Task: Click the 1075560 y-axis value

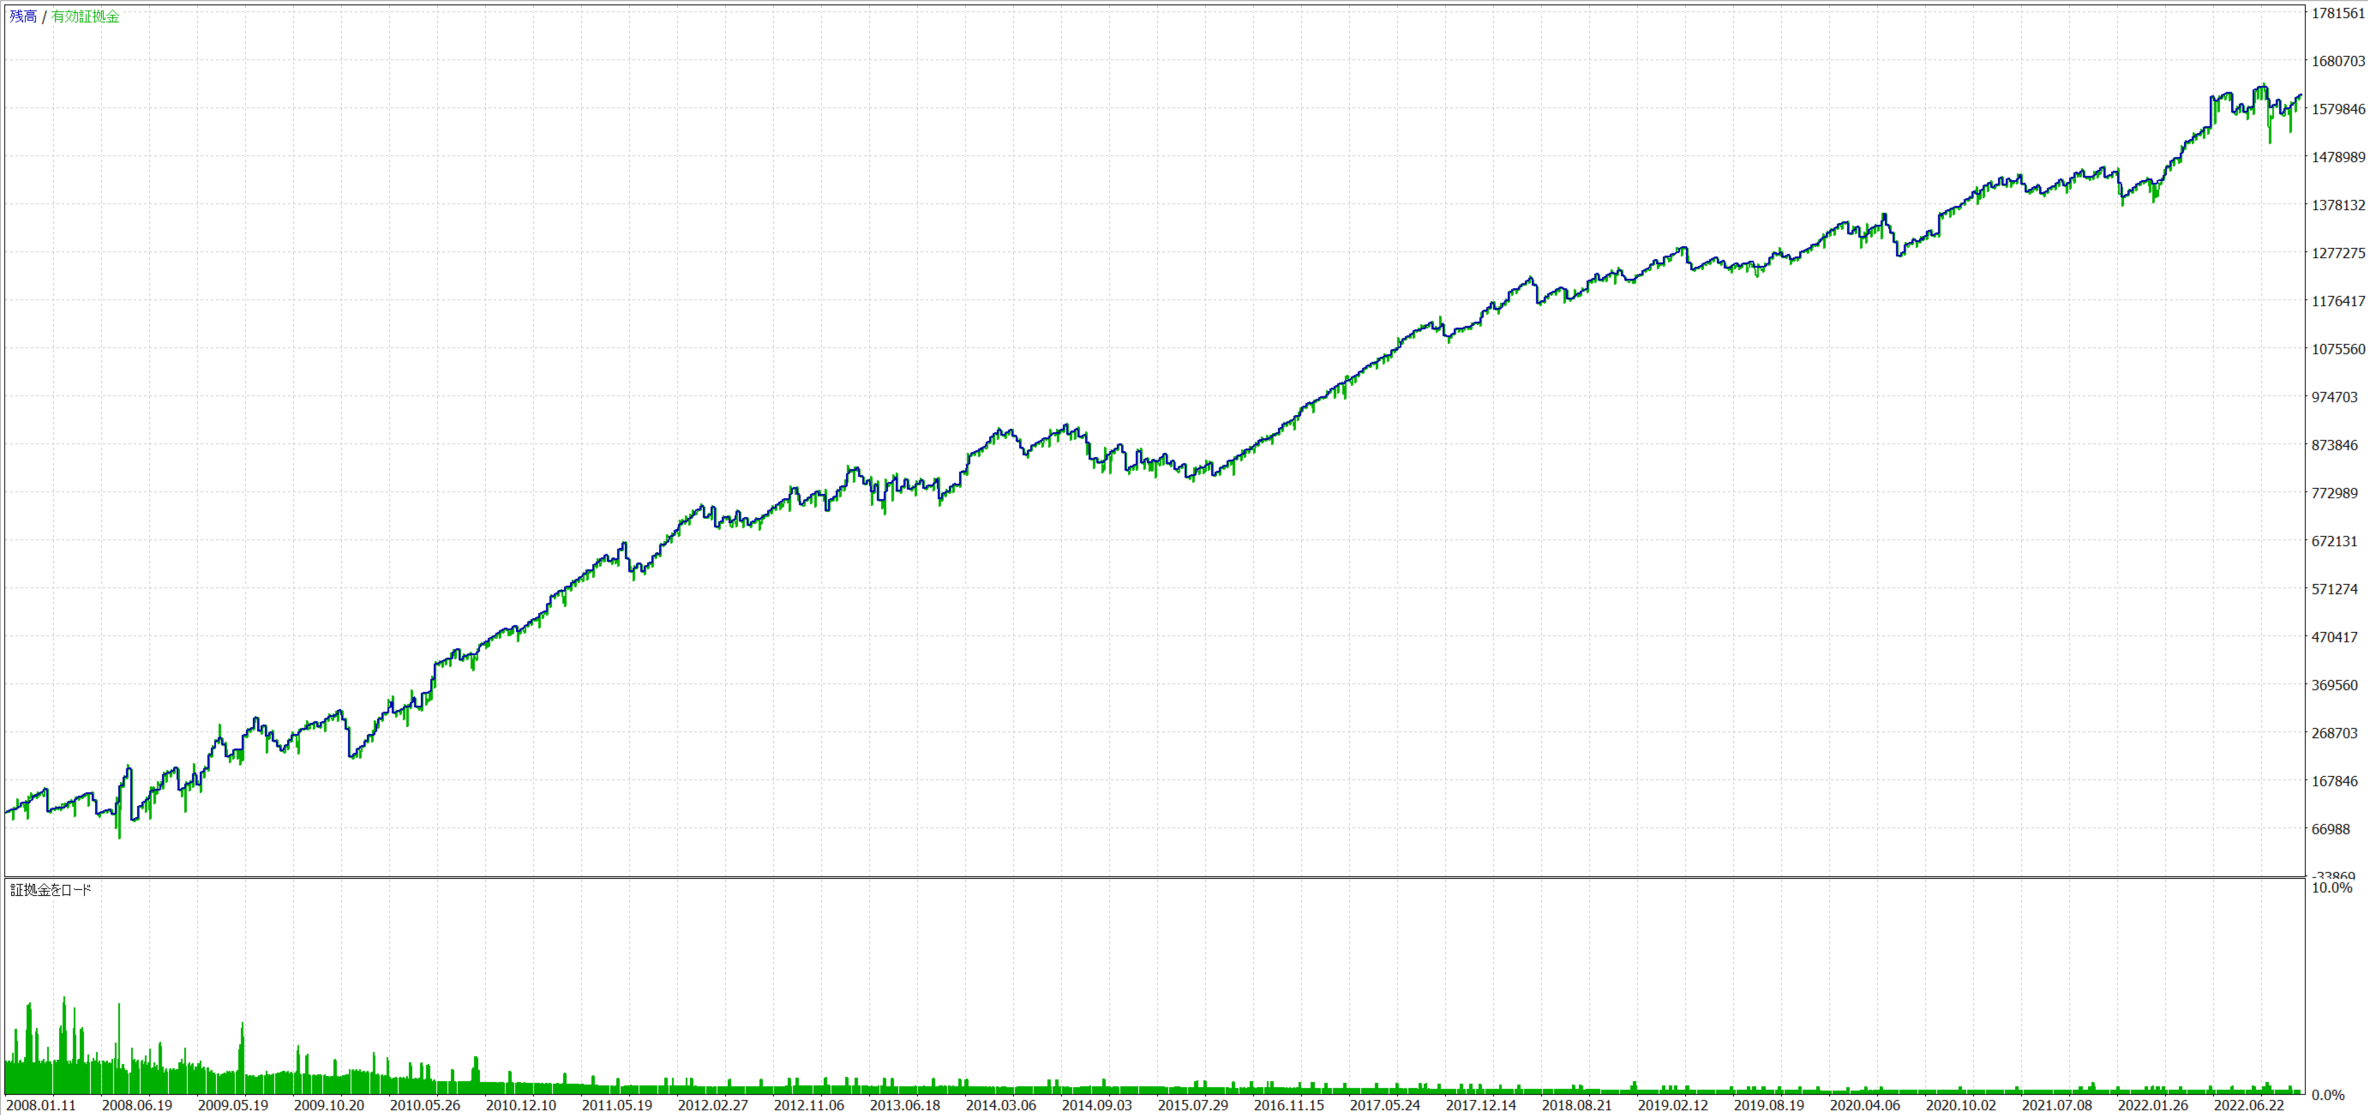Action: (x=2337, y=349)
